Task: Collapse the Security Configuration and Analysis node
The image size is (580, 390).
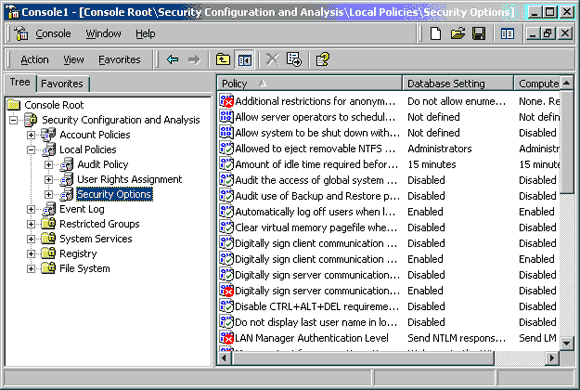Action: point(14,120)
